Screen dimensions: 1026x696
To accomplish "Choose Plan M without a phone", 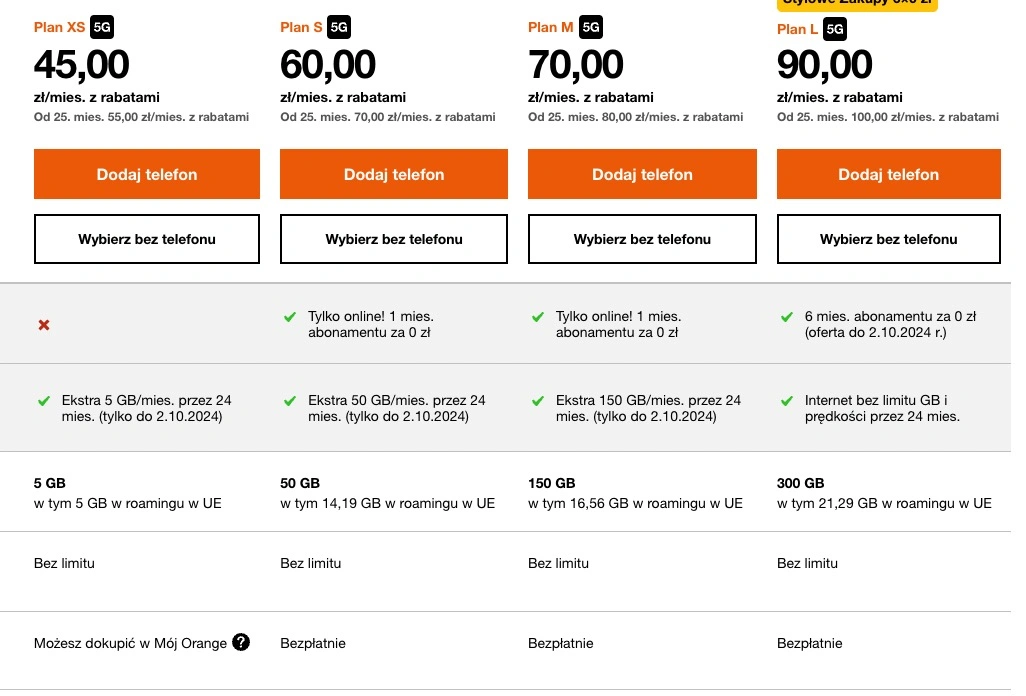I will pyautogui.click(x=642, y=239).
